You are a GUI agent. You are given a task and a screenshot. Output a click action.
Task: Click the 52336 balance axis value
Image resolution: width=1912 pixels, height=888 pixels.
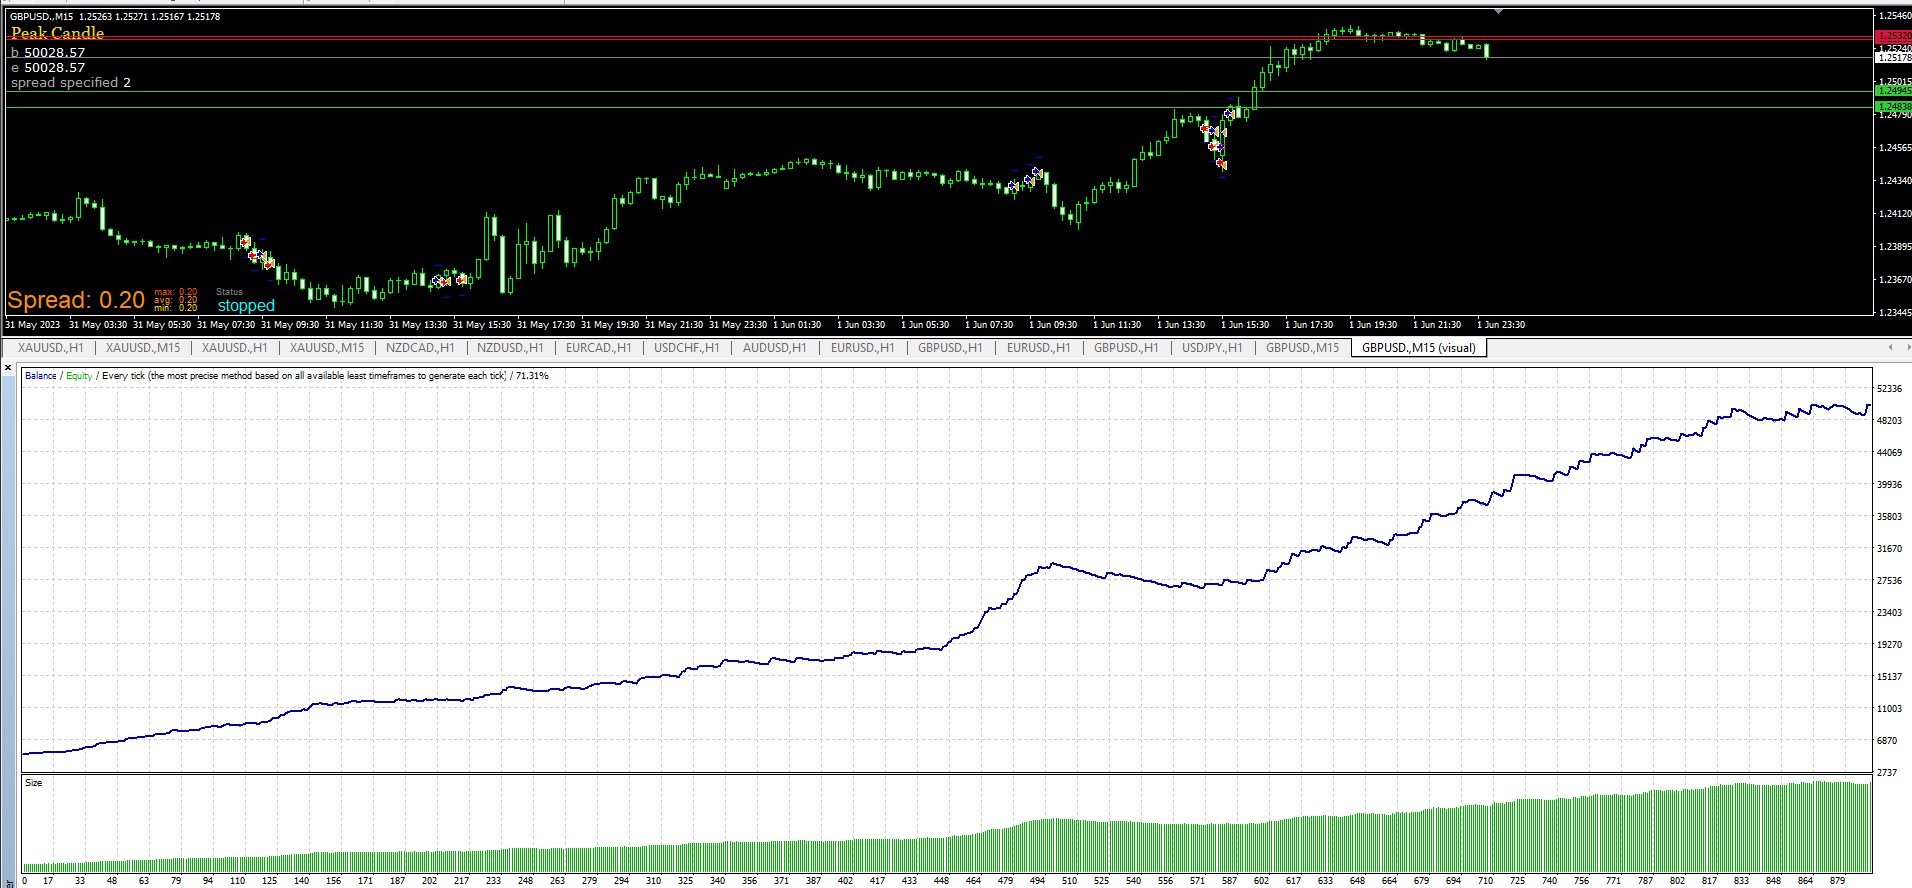pyautogui.click(x=1889, y=389)
